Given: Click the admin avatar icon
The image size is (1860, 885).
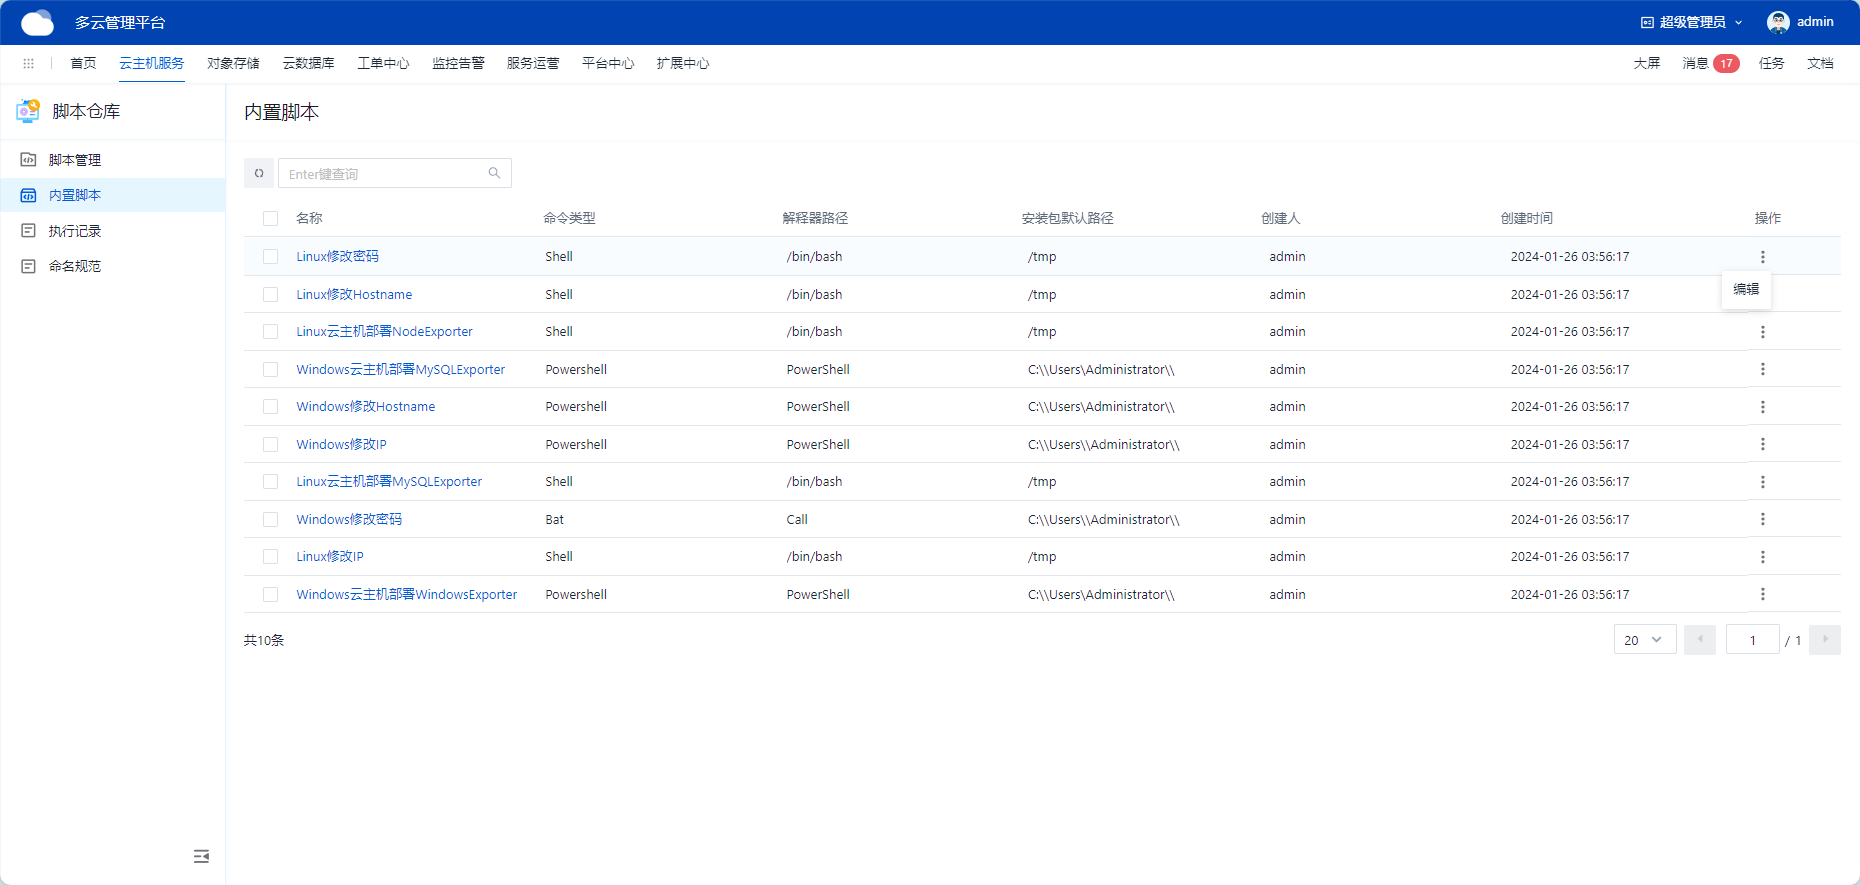Looking at the screenshot, I should [1778, 22].
